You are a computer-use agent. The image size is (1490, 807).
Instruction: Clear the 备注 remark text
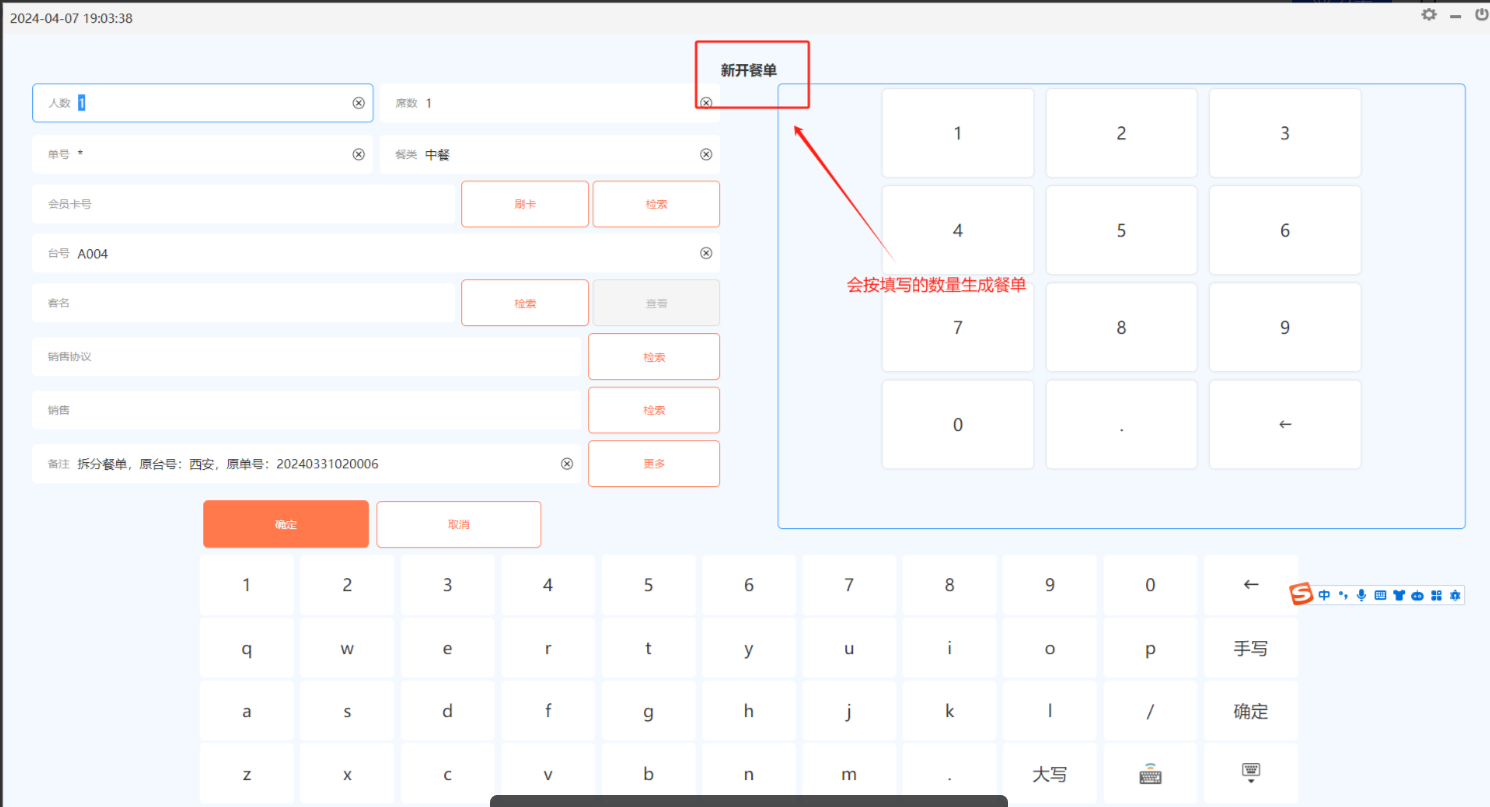tap(566, 464)
